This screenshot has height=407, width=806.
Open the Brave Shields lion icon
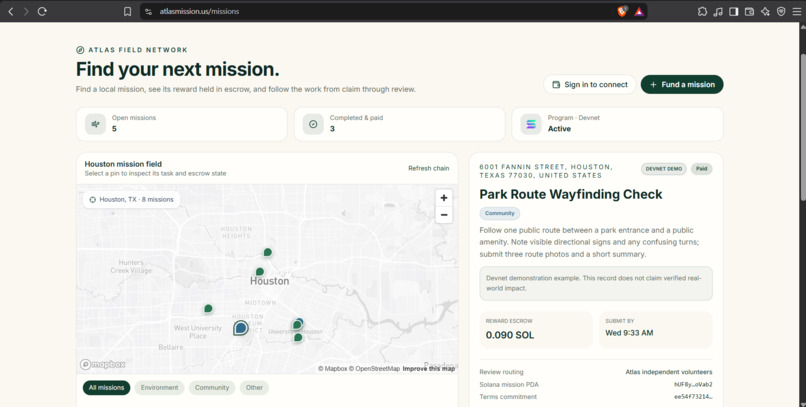pyautogui.click(x=622, y=11)
